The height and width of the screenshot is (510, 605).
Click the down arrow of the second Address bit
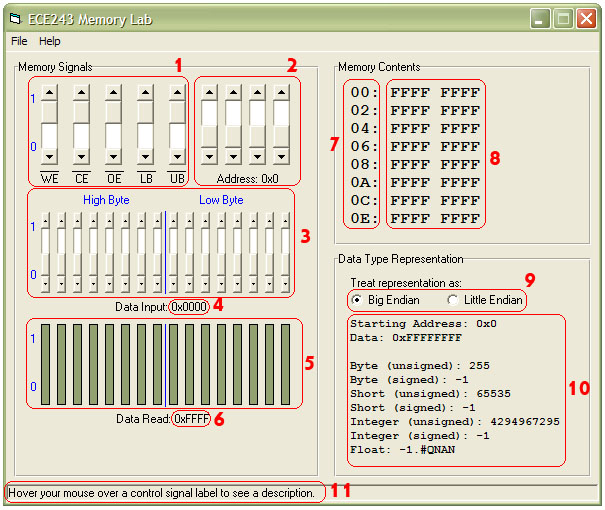click(233, 157)
